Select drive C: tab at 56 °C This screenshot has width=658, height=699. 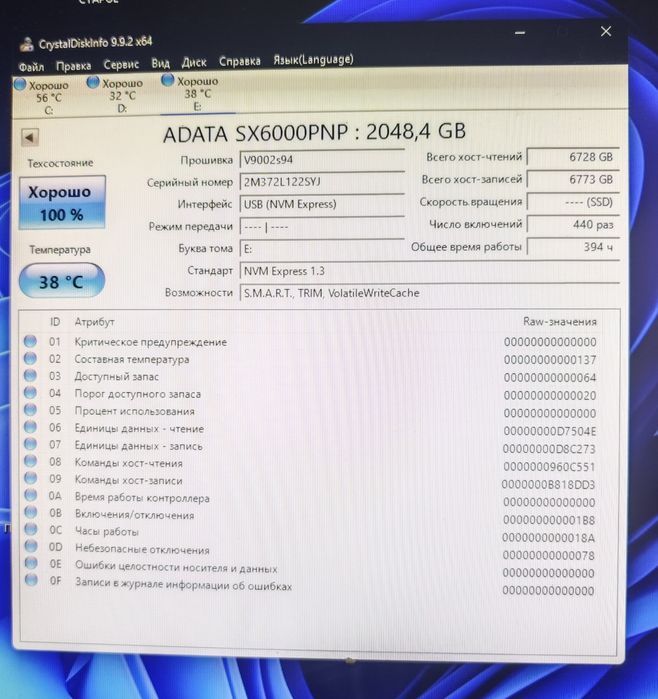pyautogui.click(x=43, y=97)
